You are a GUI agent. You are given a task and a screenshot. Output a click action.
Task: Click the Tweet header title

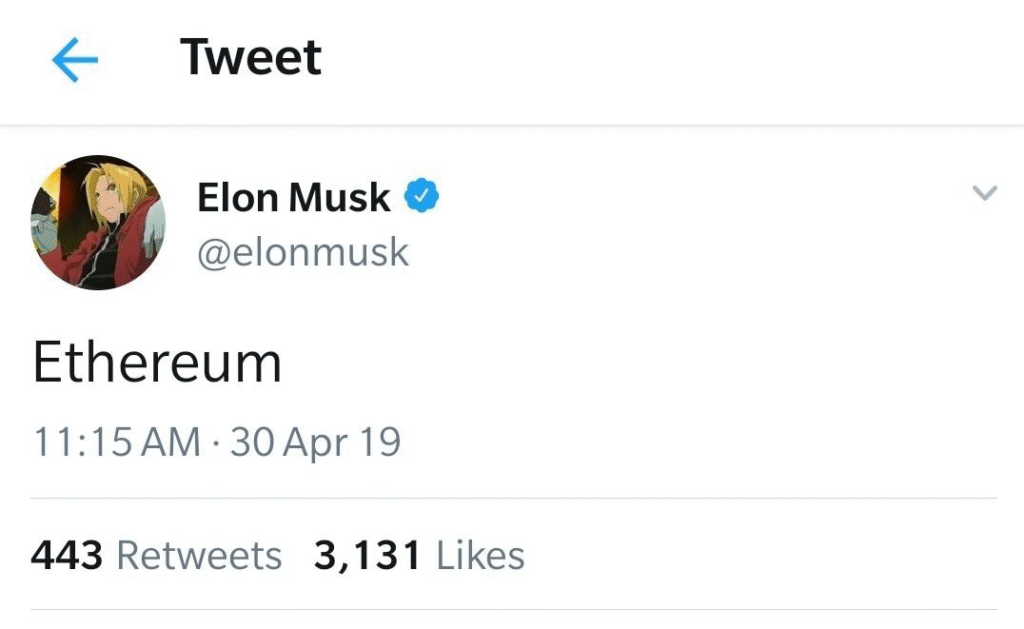(x=251, y=57)
